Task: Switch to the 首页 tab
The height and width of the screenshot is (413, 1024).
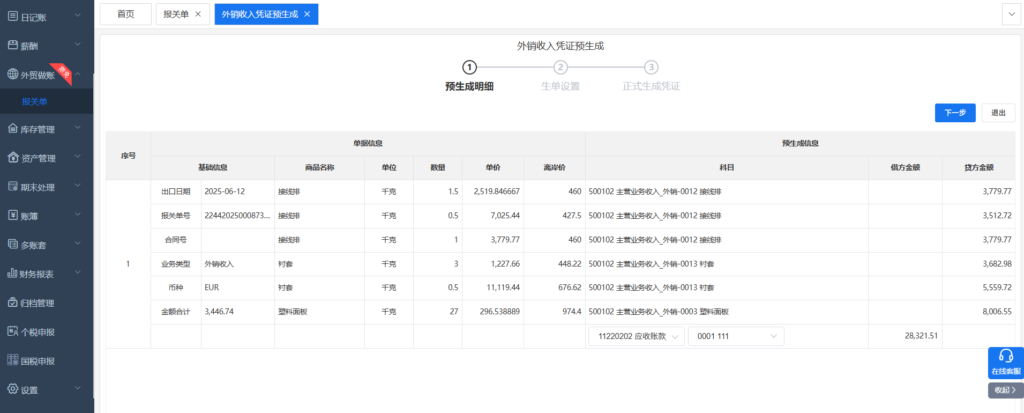Action: [126, 14]
